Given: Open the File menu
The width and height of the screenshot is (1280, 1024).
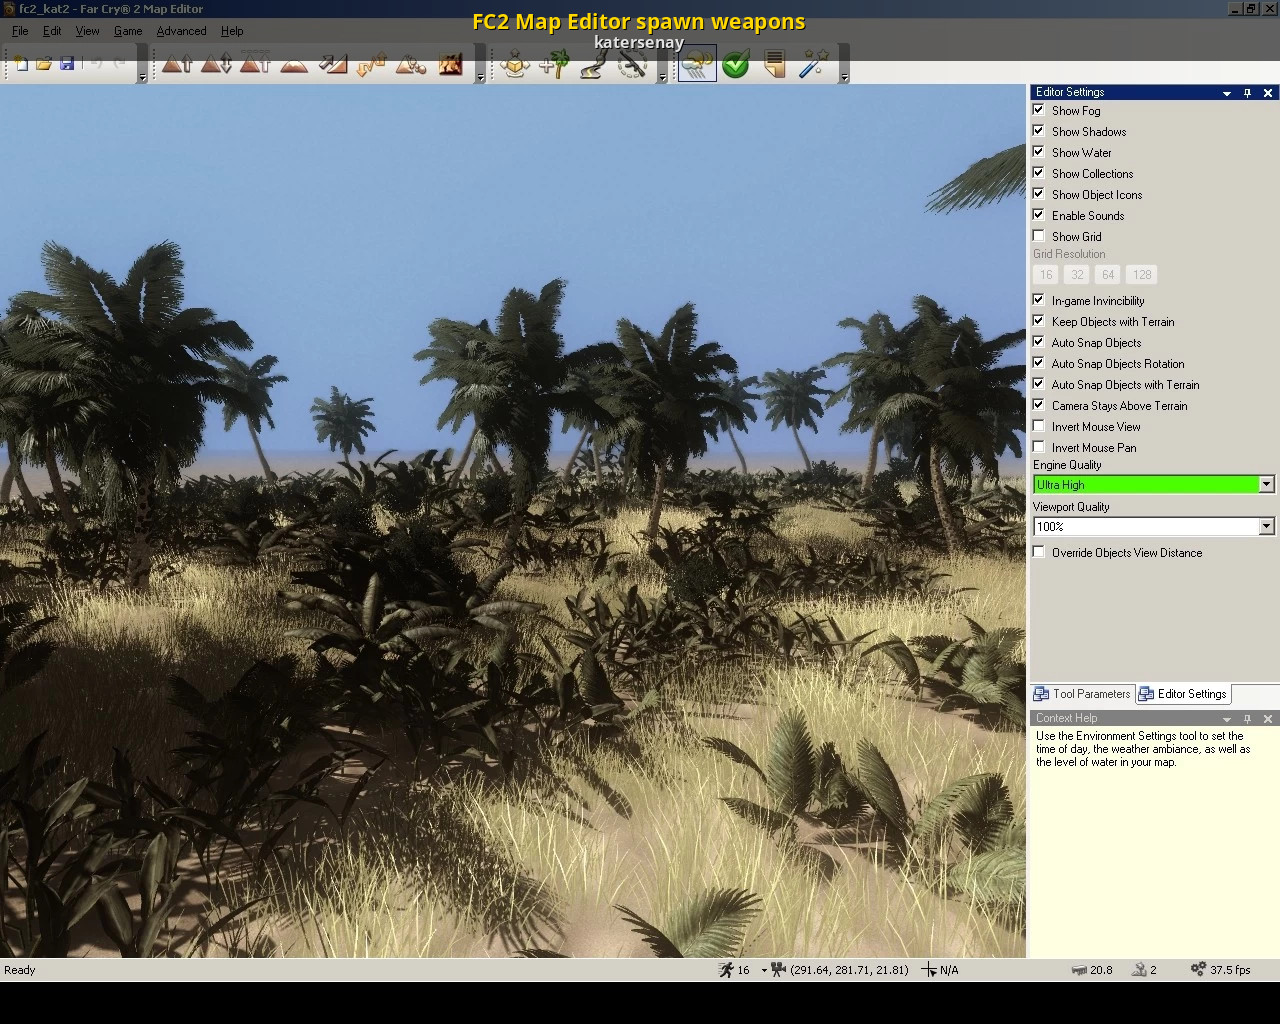Looking at the screenshot, I should coord(20,31).
